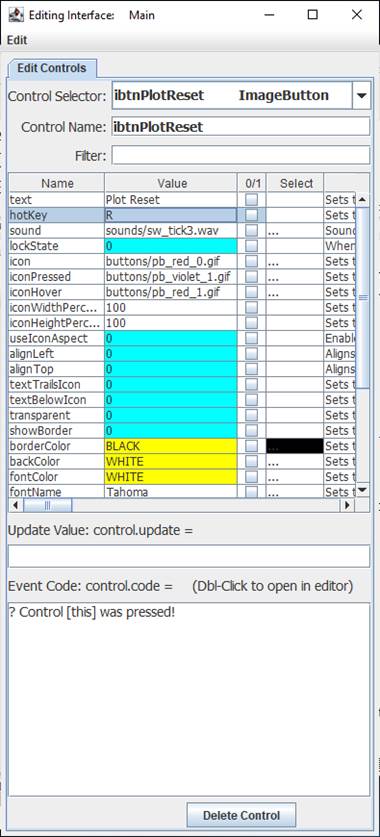
Task: Select the WHITE fontColor value cell
Action: click(171, 476)
